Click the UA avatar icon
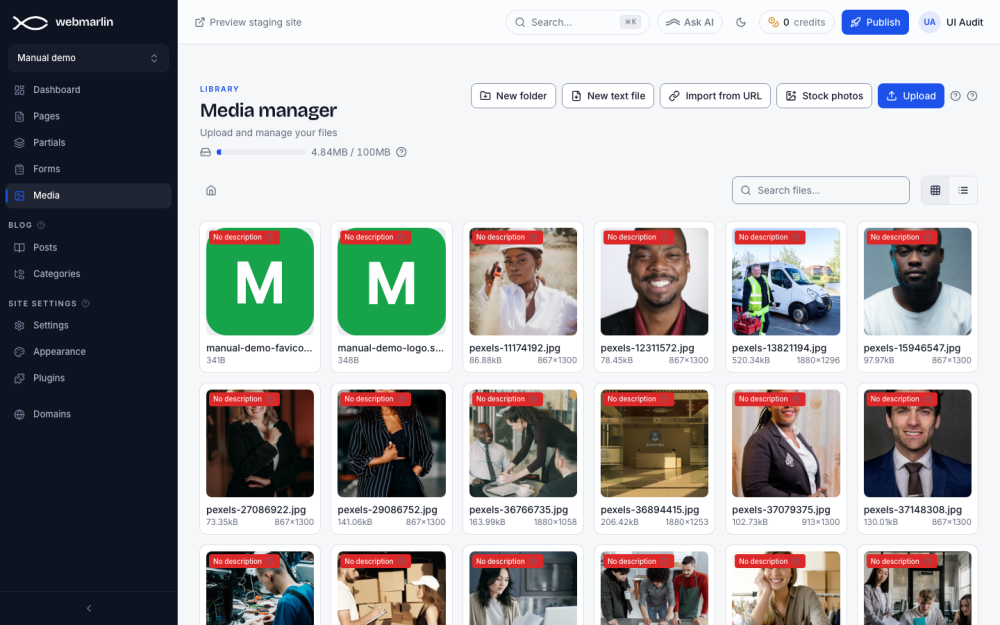Image resolution: width=1000 pixels, height=625 pixels. click(x=929, y=22)
